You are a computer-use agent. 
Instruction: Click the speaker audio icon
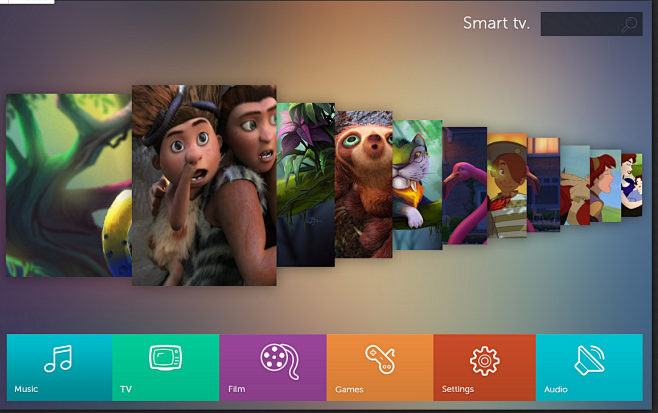(589, 360)
